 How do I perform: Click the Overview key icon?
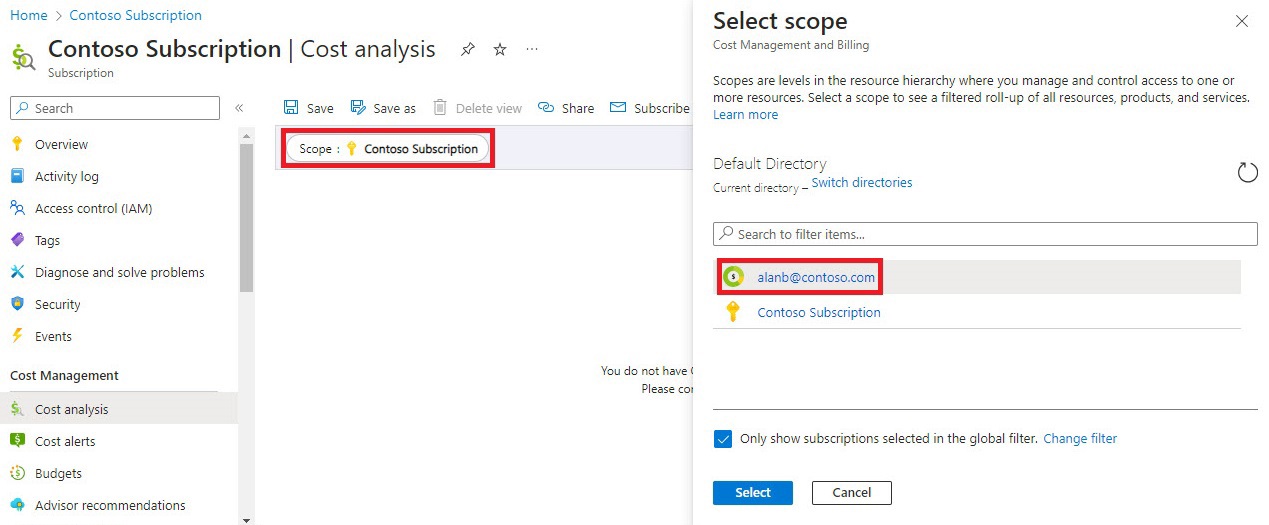click(17, 144)
